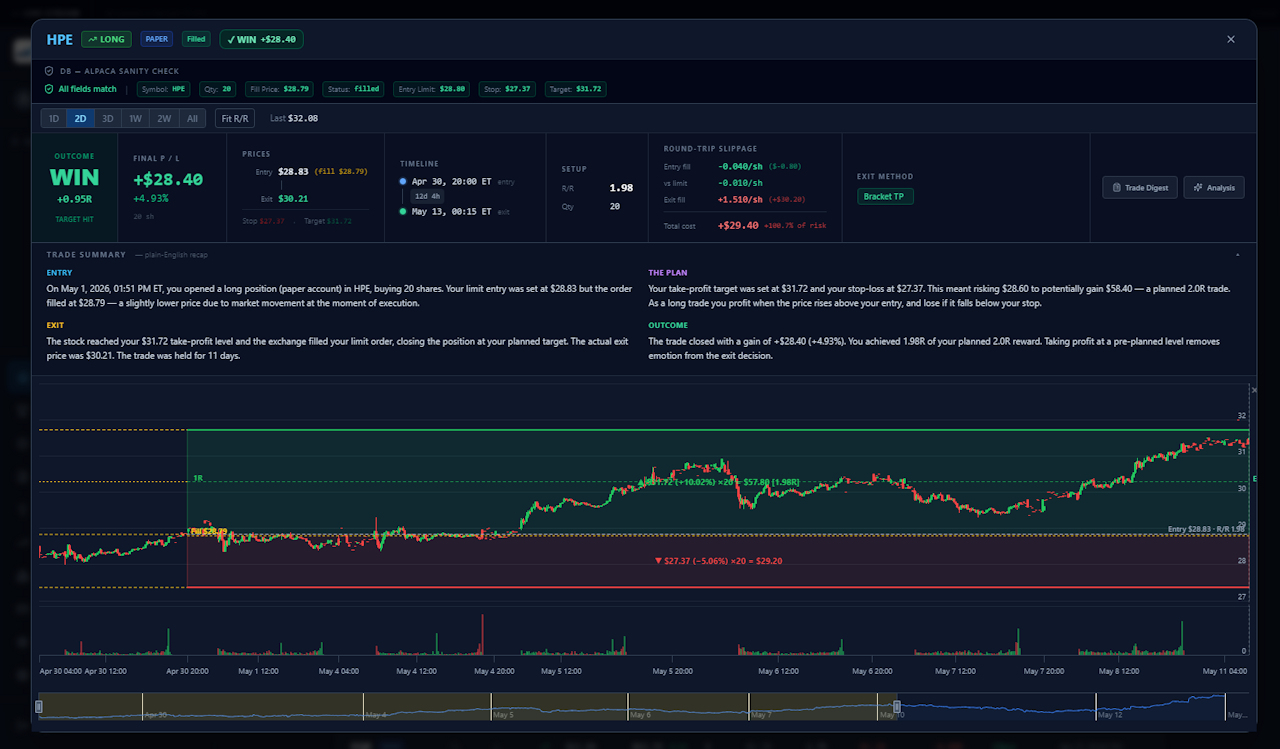Click the Bracket TP exit method tag
Screen dimensions: 1280x749
click(885, 196)
